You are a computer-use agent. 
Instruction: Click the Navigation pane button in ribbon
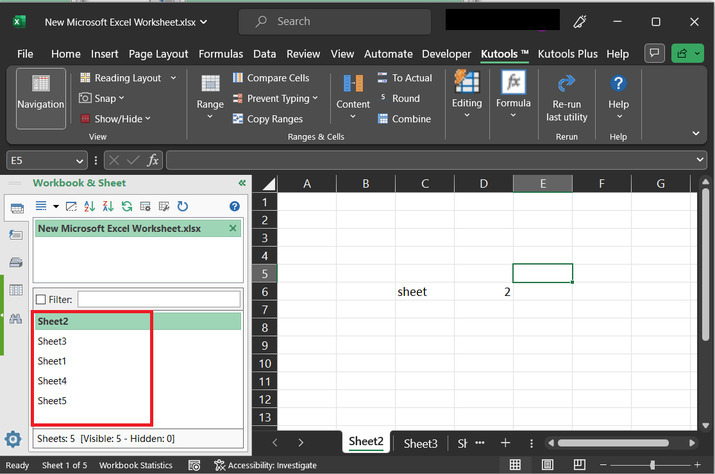tap(40, 97)
